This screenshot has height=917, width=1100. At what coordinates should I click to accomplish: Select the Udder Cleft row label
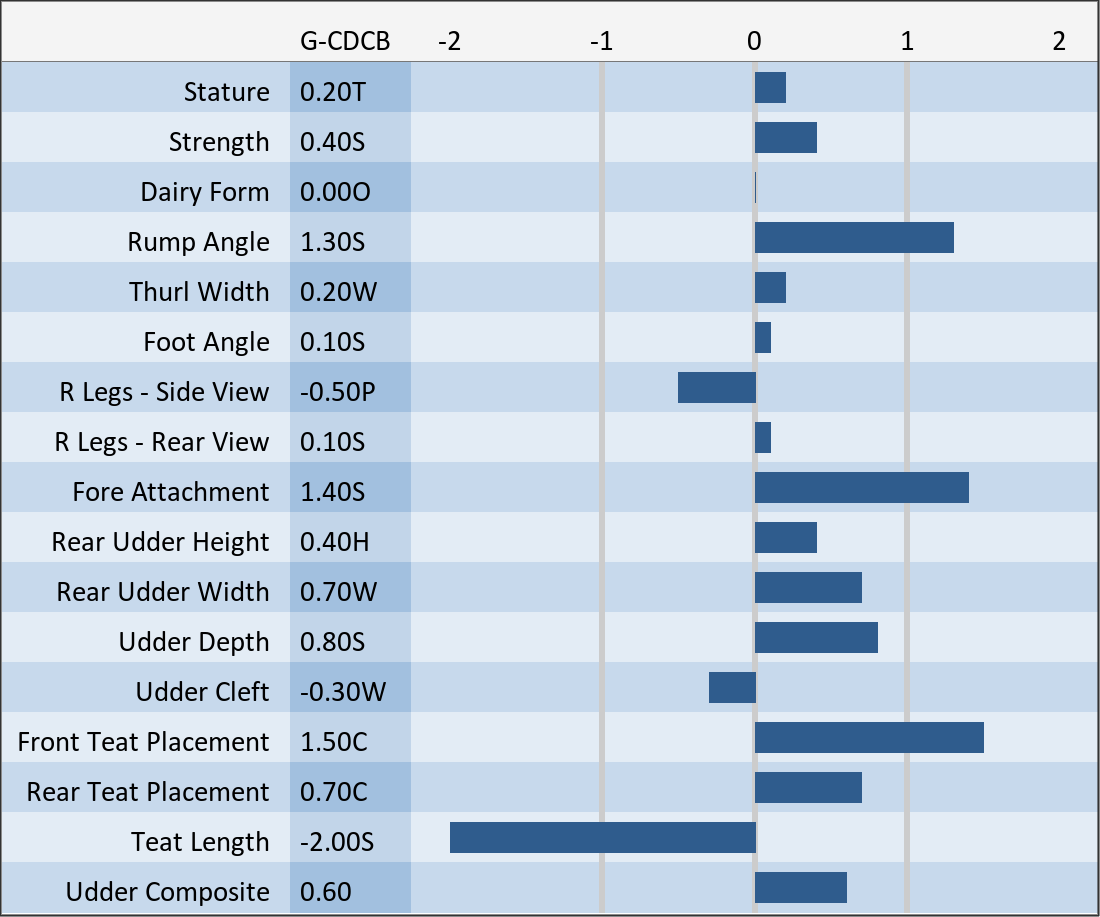[x=202, y=692]
